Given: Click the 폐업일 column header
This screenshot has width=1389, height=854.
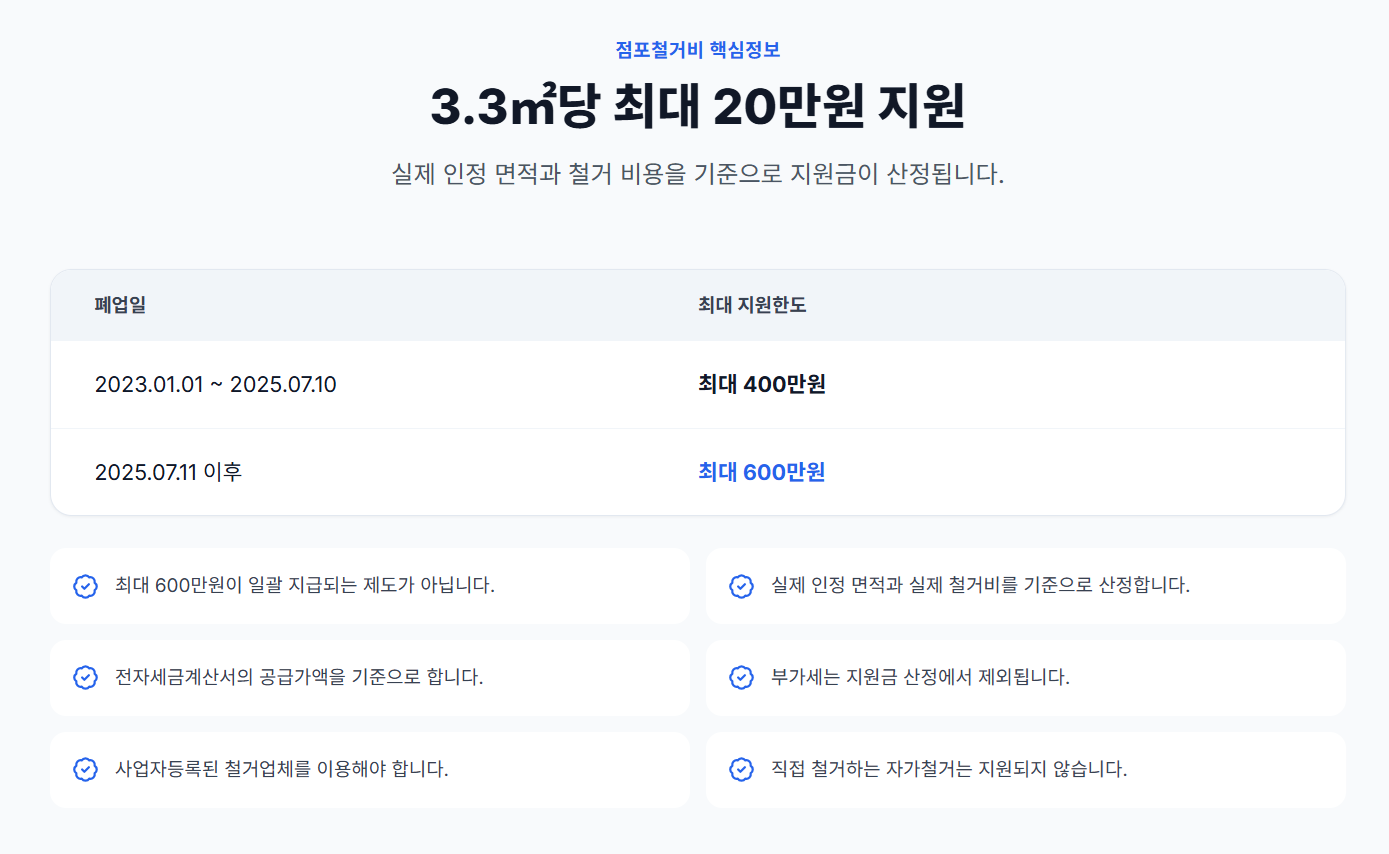Looking at the screenshot, I should pyautogui.click(x=120, y=305).
